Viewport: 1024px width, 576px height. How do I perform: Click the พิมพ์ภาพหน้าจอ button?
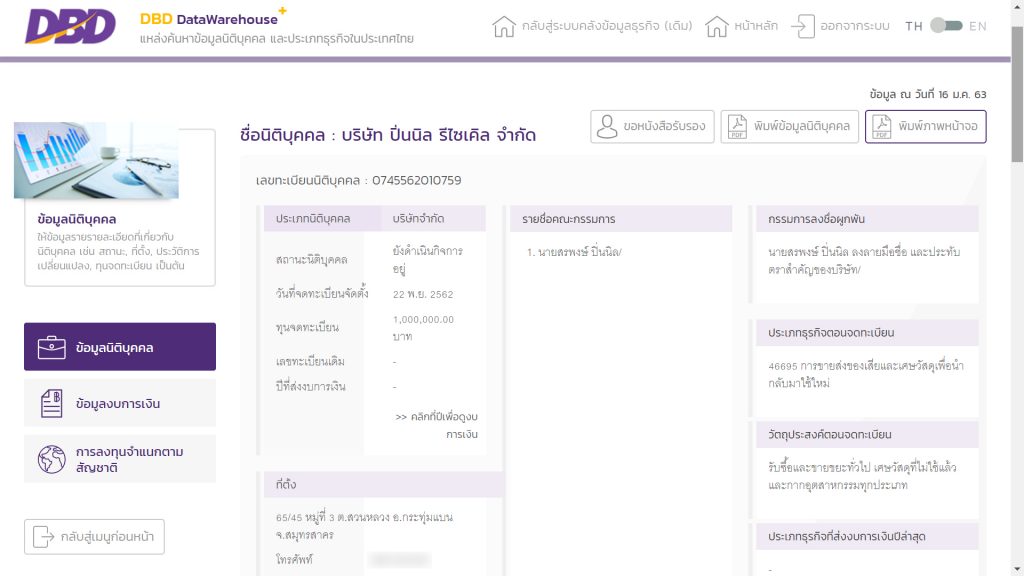click(x=926, y=126)
